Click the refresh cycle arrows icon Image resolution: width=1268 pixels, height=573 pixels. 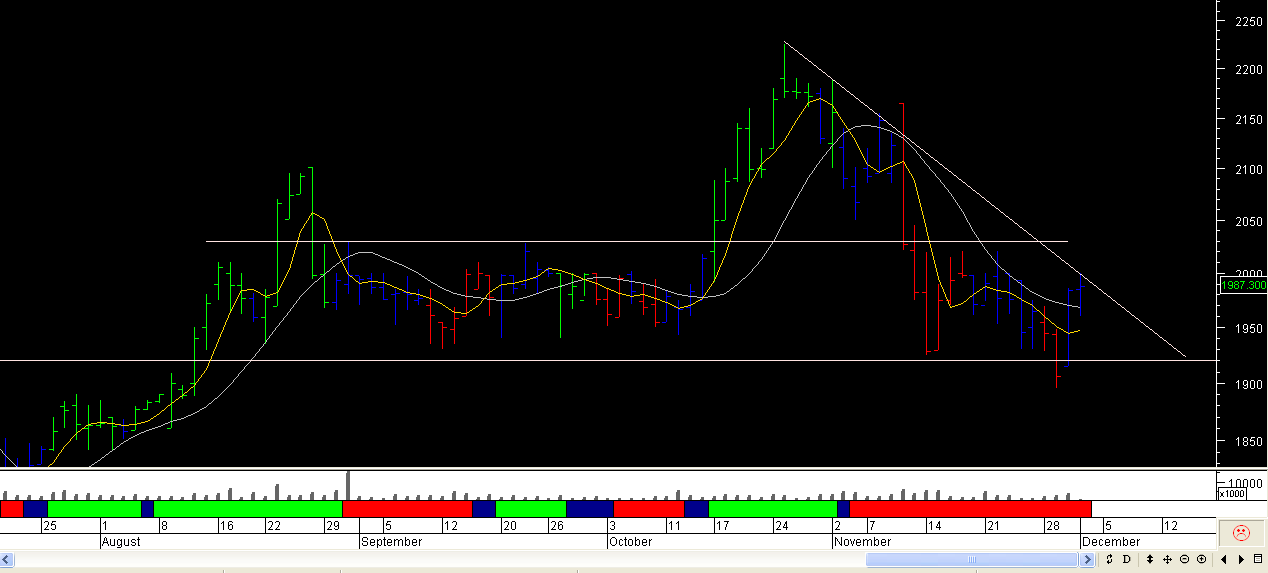(1109, 559)
